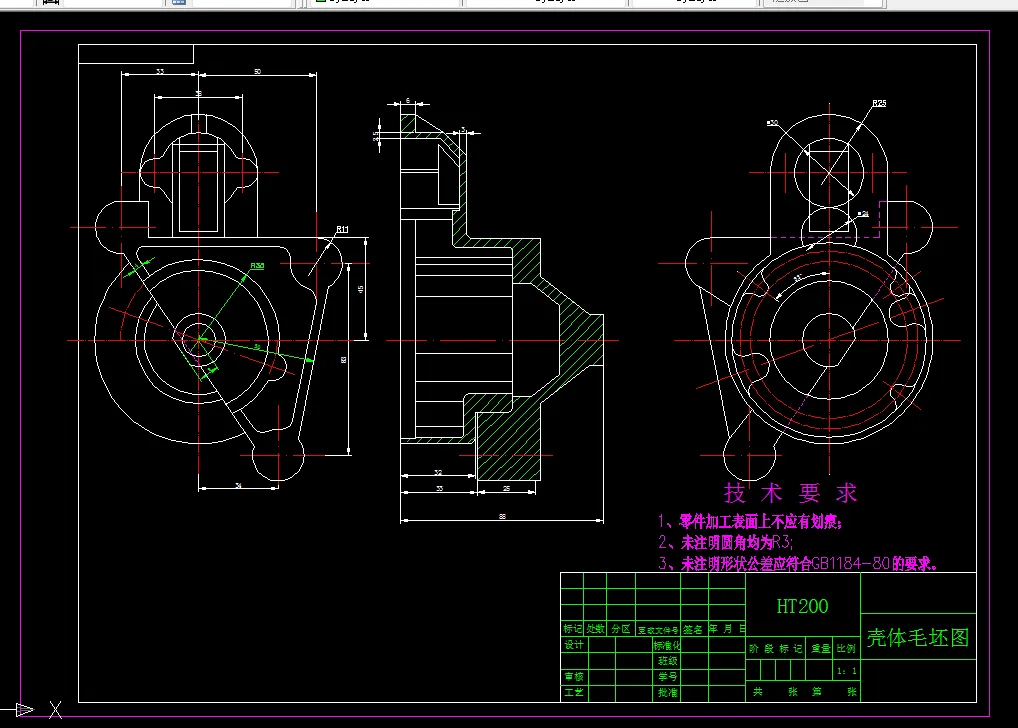
Task: Select the 设计 row label
Action: pos(574,645)
